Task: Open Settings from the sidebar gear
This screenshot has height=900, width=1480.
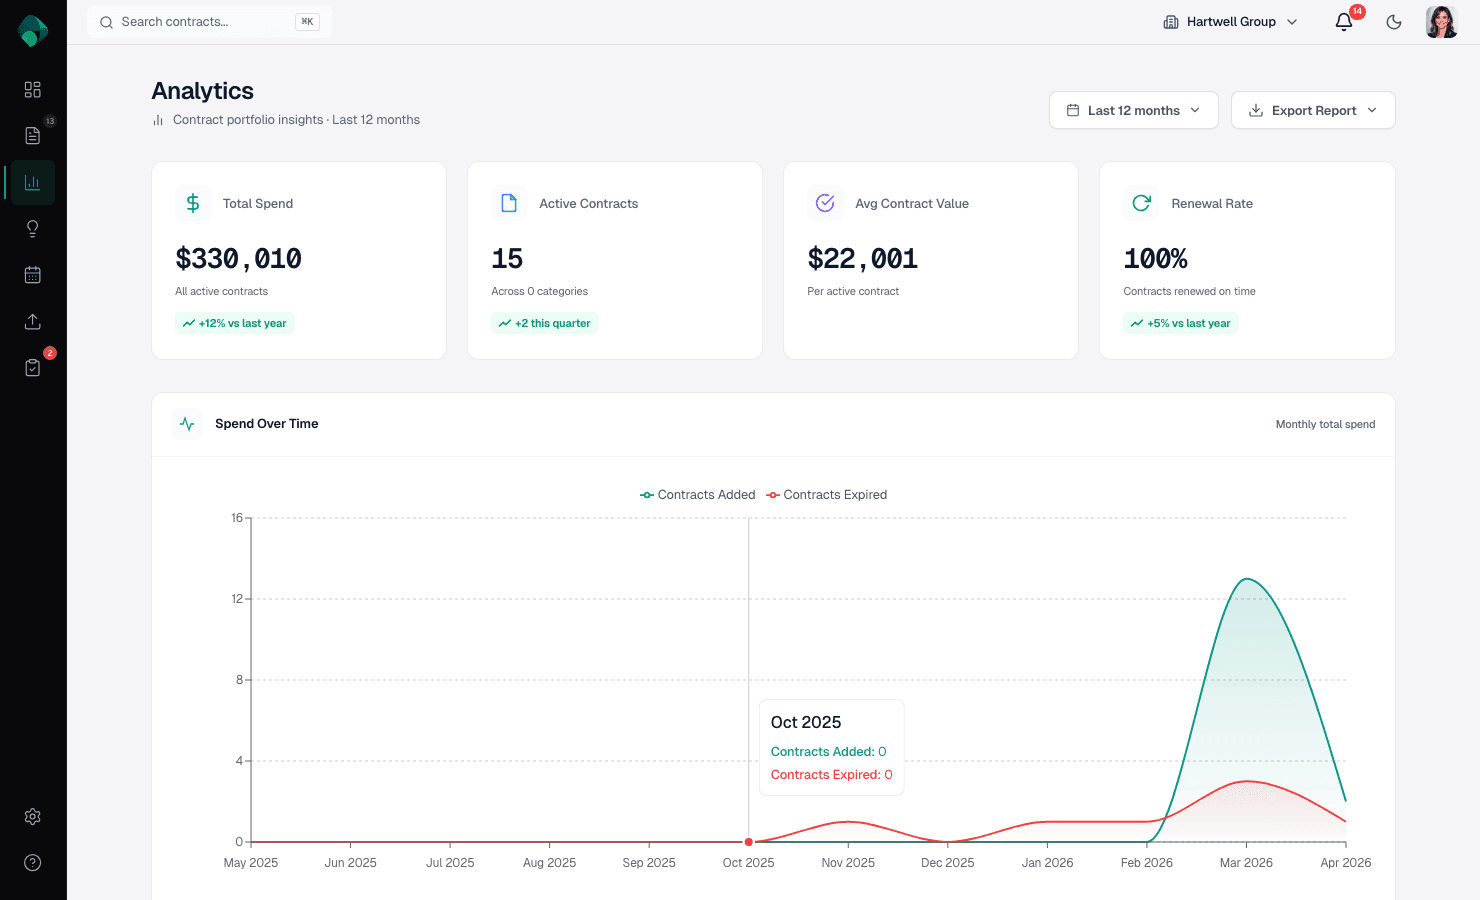Action: click(x=32, y=816)
